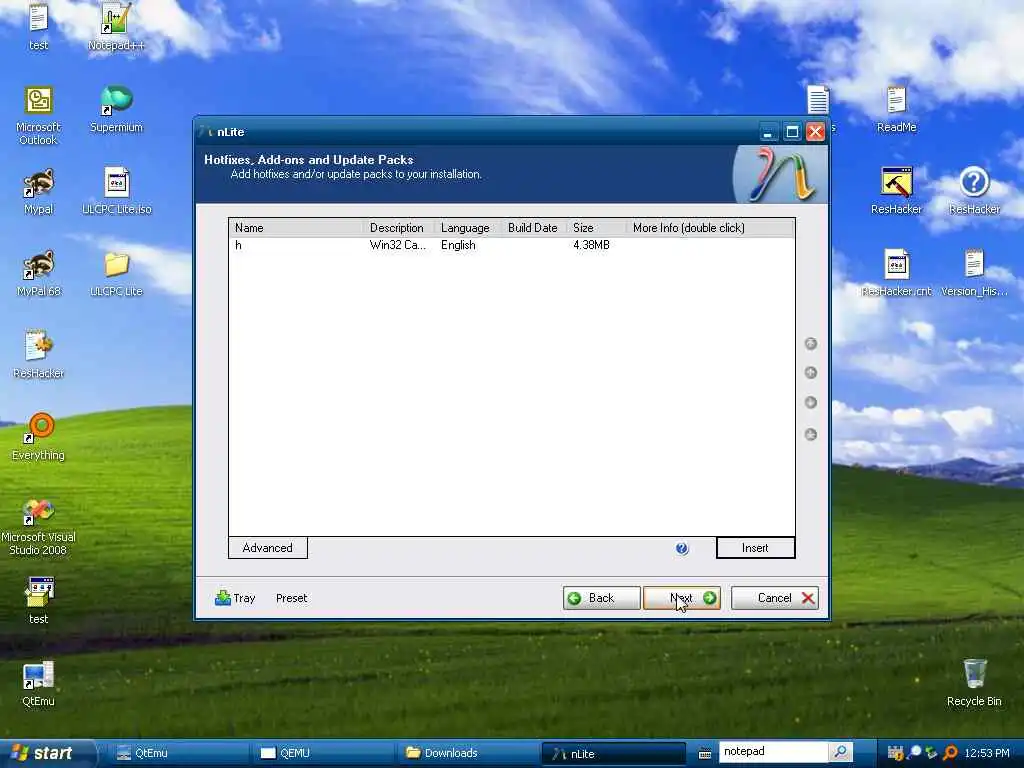Screen dimensions: 1024x768
Task: Go Back to the previous nLite page
Action: coord(601,598)
